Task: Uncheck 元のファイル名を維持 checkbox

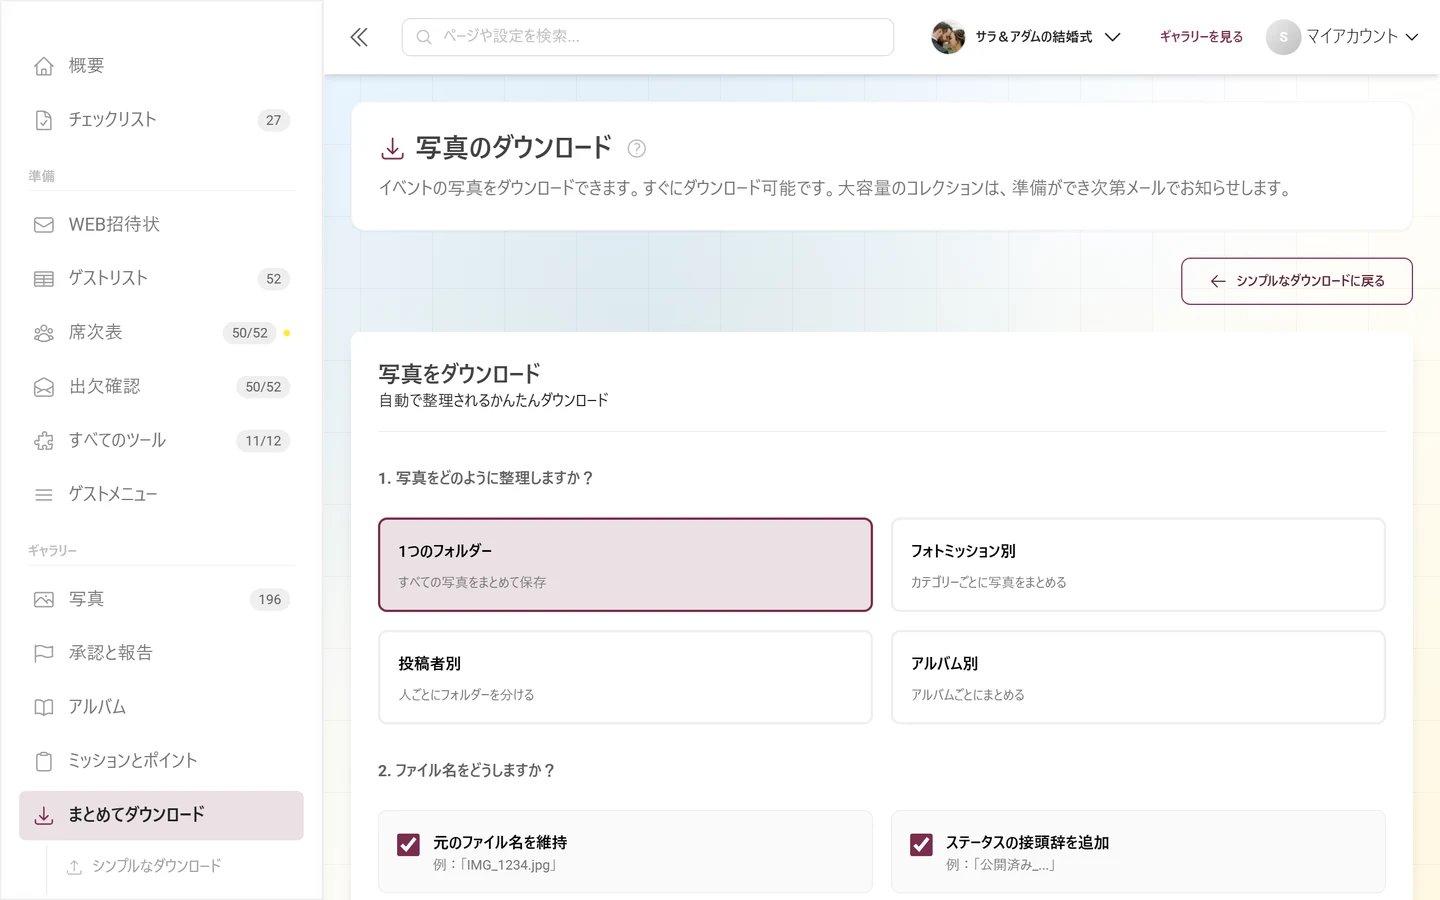Action: [x=408, y=845]
